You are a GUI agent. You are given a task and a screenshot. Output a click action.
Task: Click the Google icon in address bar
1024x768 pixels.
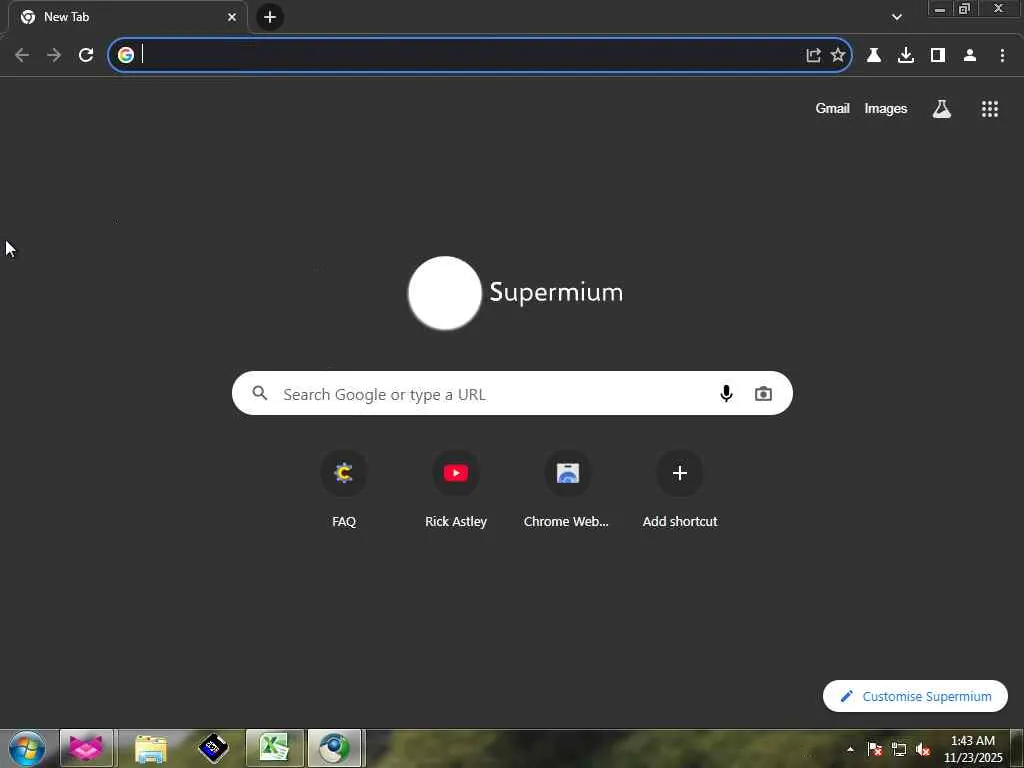[x=126, y=55]
